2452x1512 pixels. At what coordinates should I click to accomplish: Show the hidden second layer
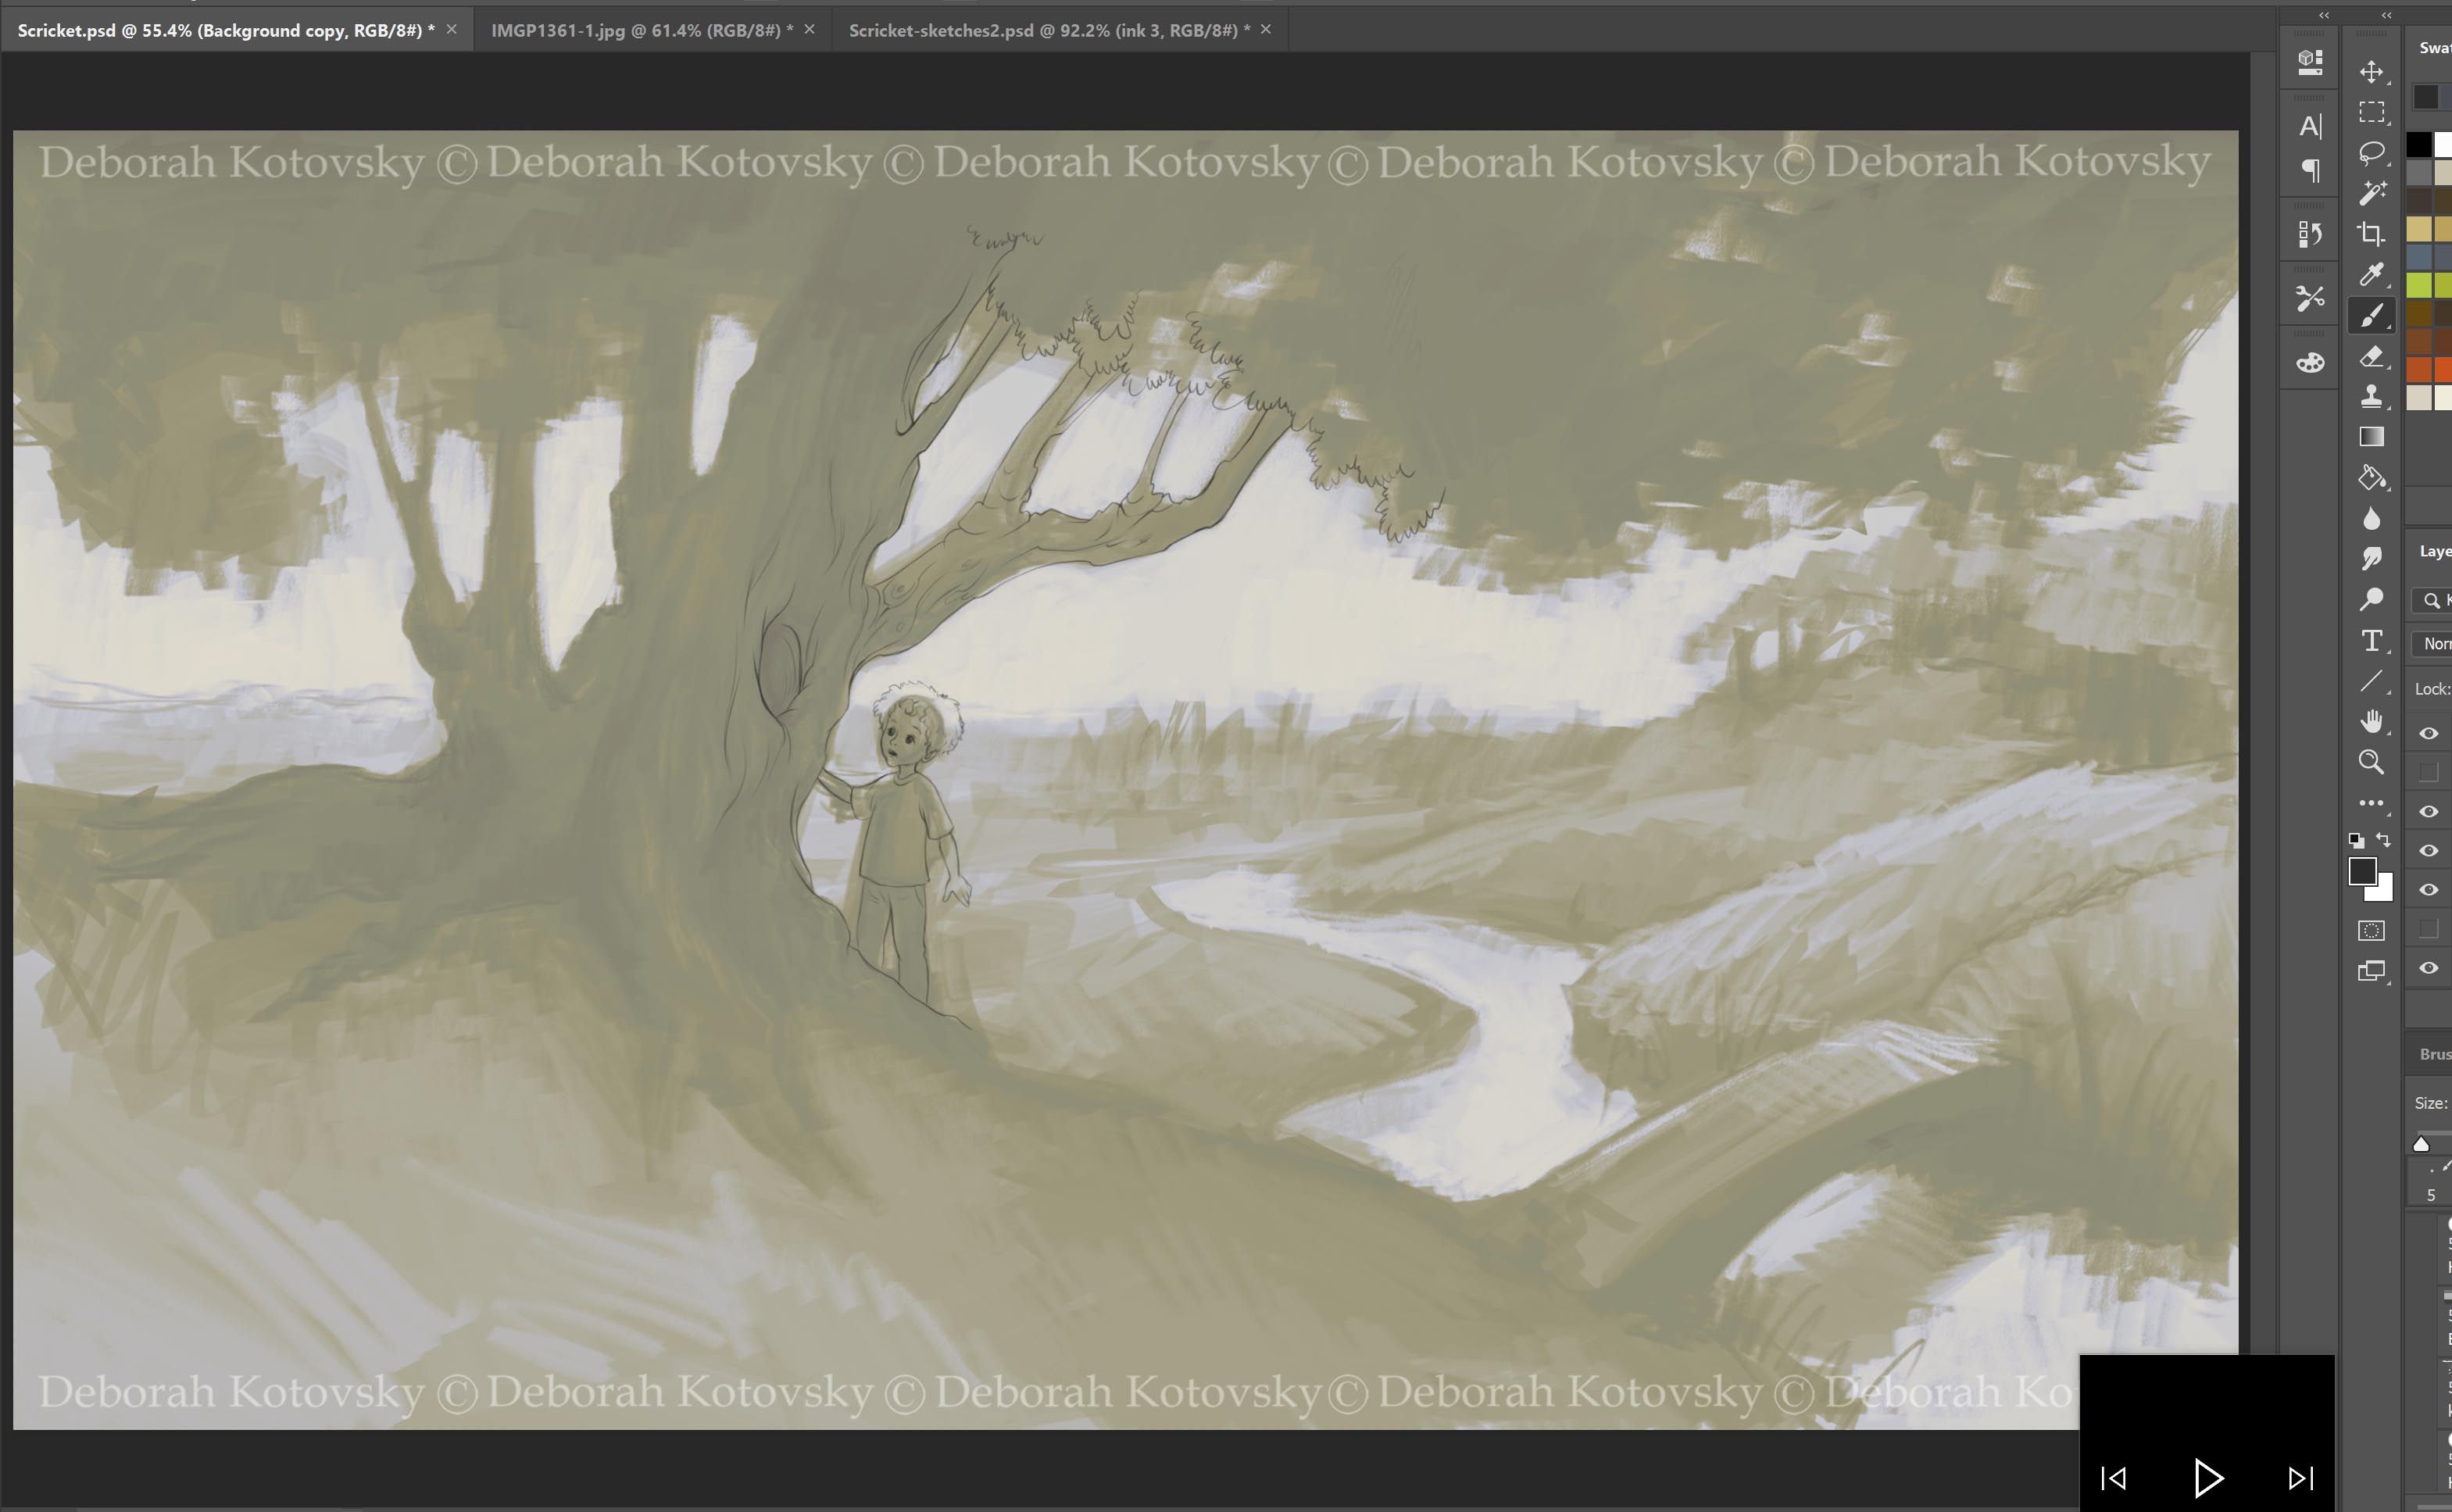click(x=2428, y=772)
